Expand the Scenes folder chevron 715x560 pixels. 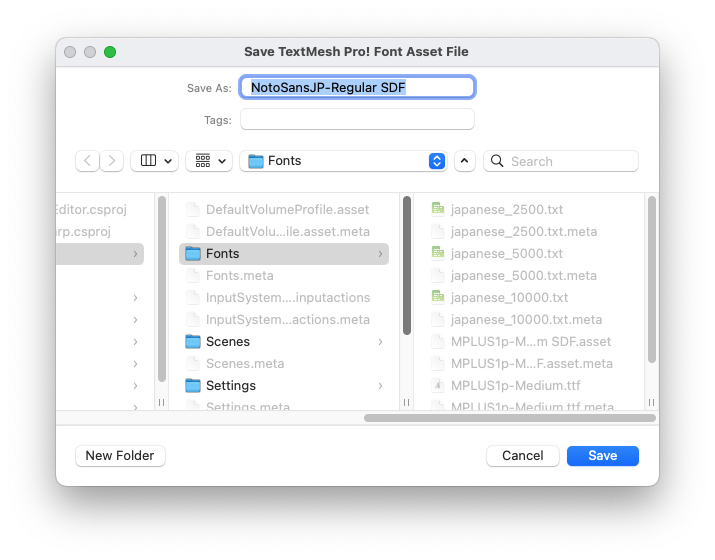click(380, 342)
